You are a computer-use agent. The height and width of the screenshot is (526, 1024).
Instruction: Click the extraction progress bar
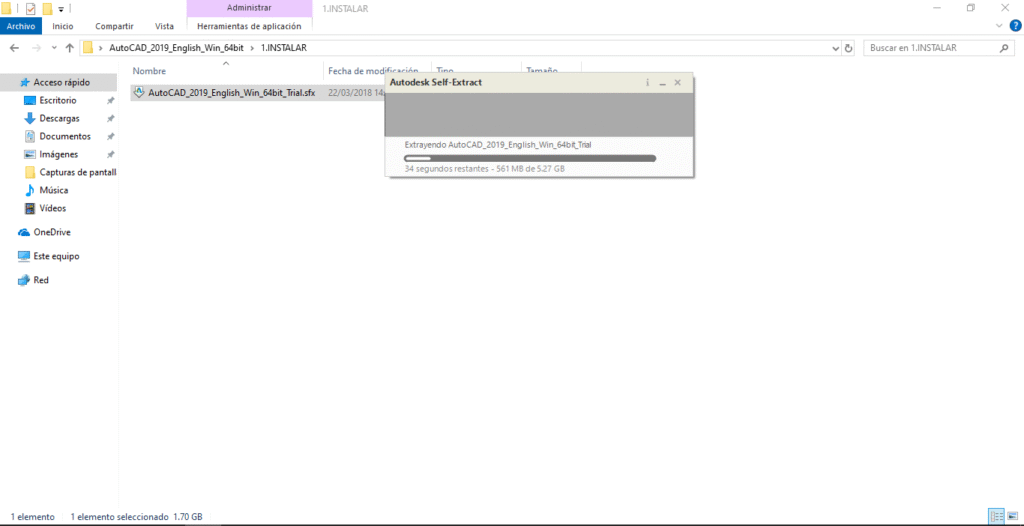point(530,158)
